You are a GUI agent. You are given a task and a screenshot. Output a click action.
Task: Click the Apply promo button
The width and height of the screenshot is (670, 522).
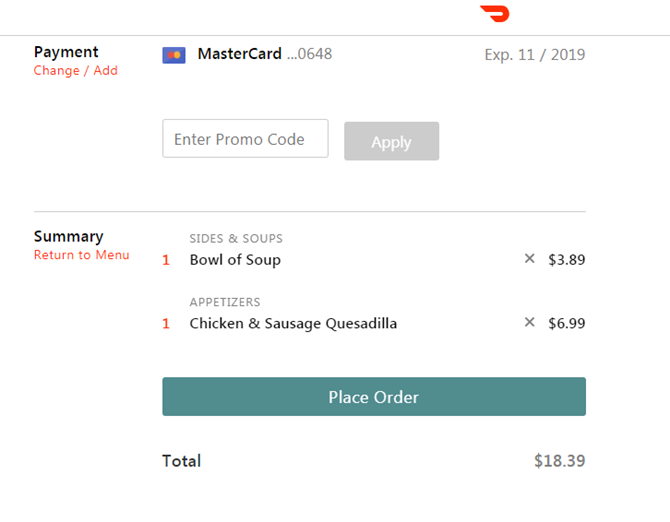tap(391, 141)
